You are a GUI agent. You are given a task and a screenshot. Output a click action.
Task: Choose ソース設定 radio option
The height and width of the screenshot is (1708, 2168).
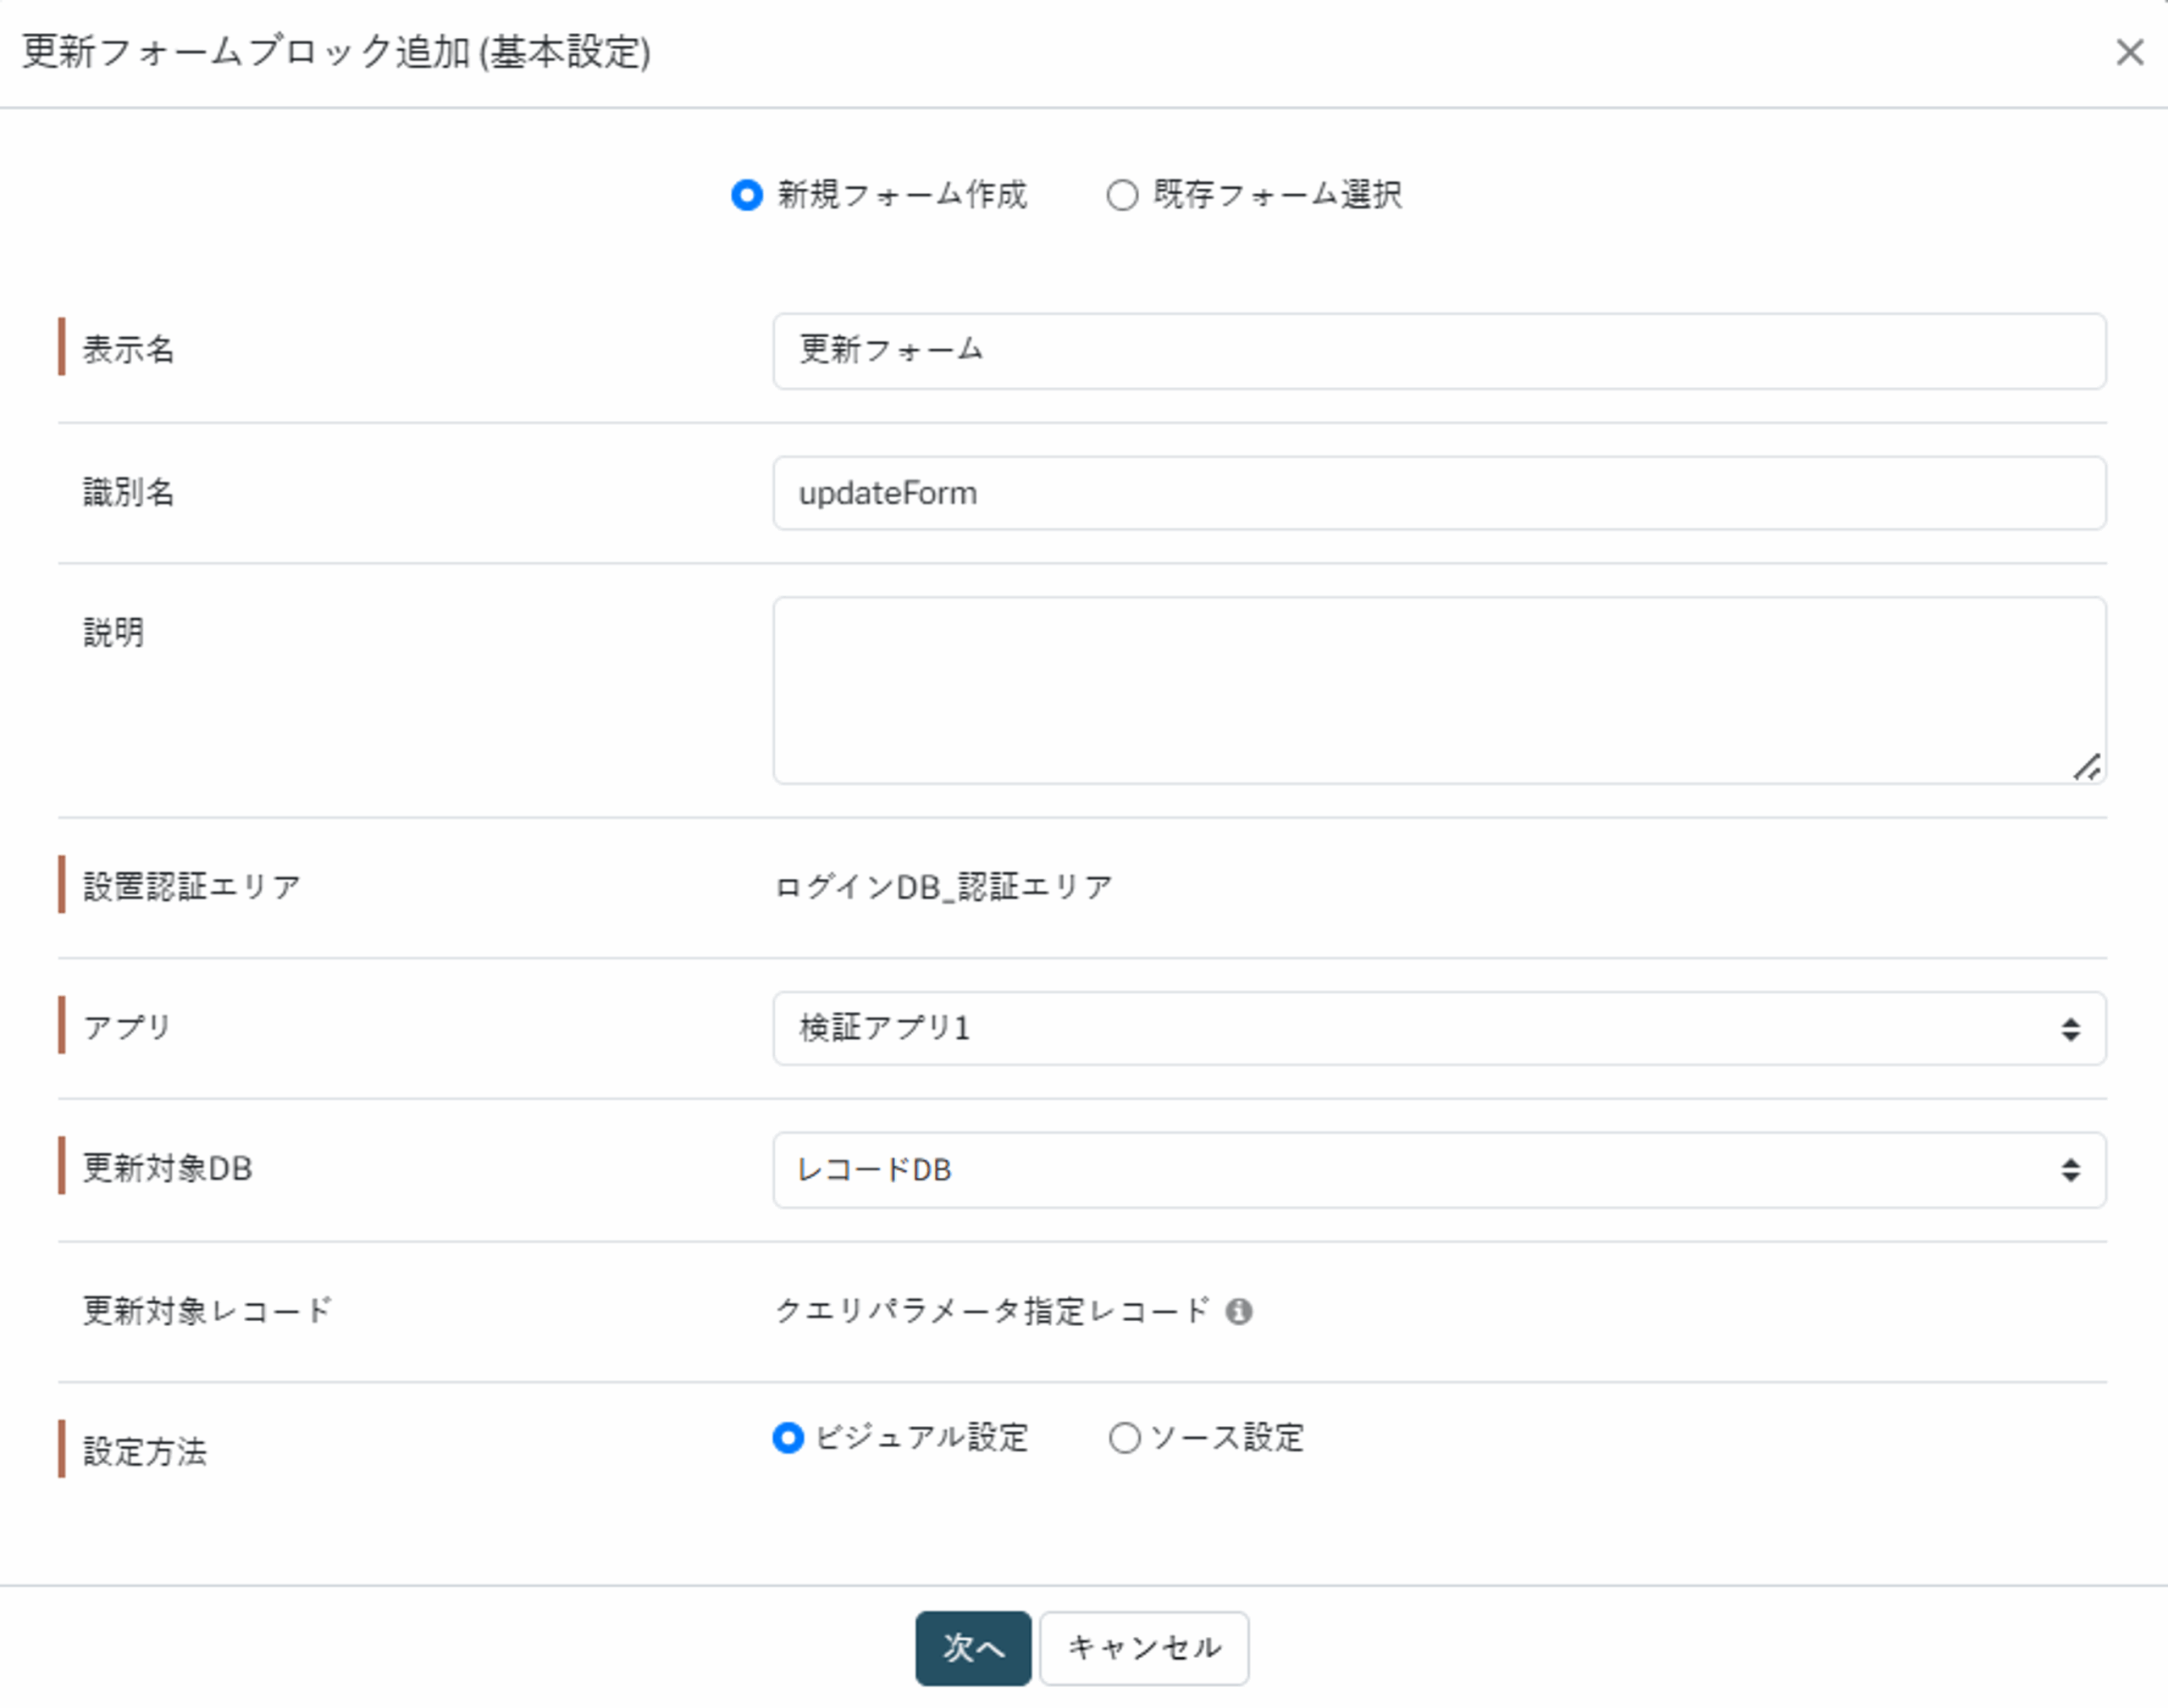1125,1438
